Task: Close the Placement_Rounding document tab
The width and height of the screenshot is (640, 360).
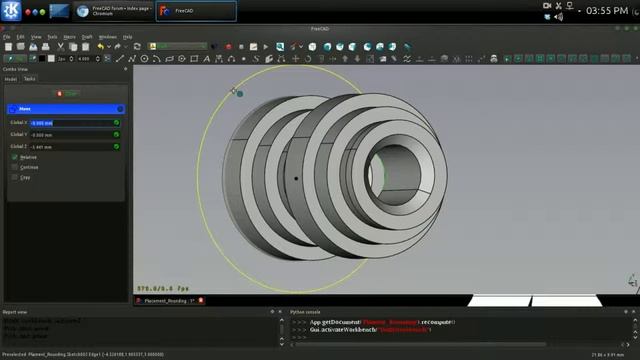Action: coord(201,301)
